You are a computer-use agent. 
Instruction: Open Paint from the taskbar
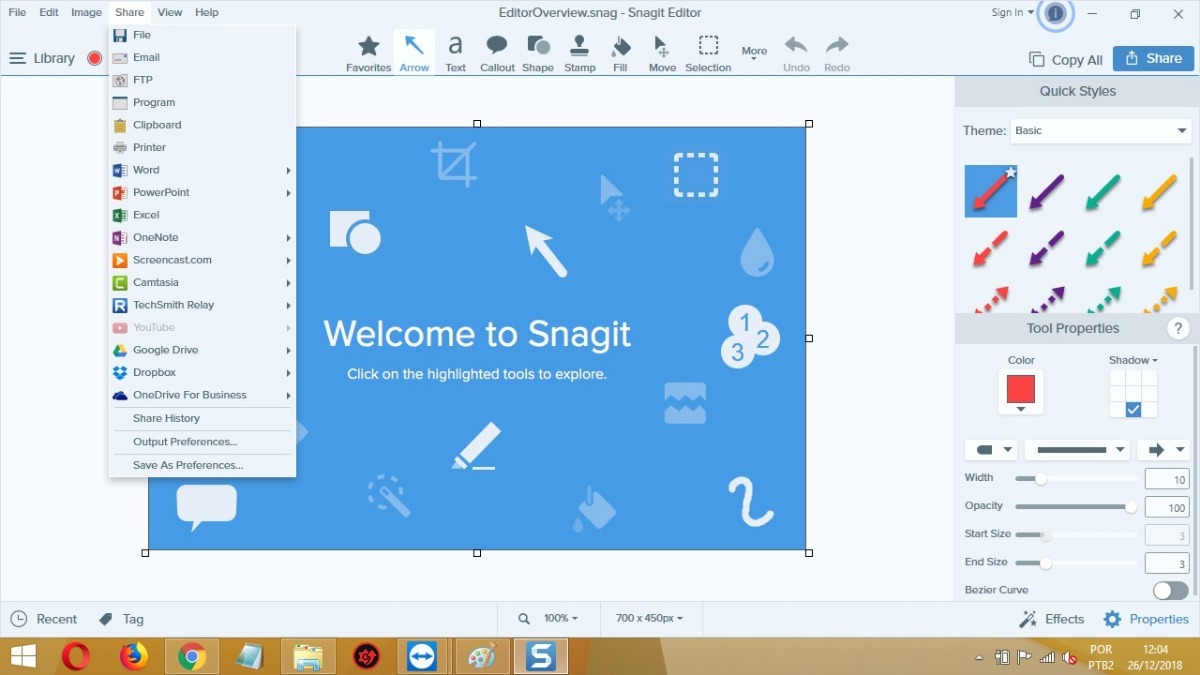click(482, 656)
